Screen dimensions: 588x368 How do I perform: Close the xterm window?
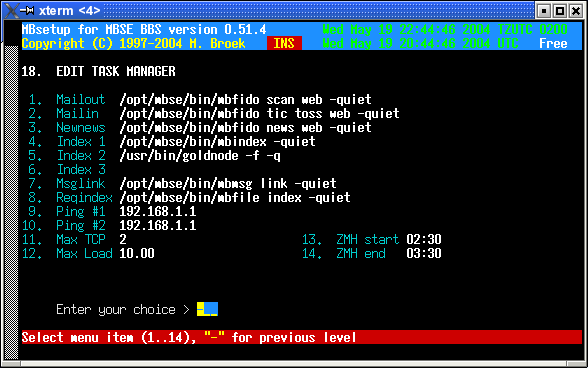pyautogui.click(x=576, y=11)
